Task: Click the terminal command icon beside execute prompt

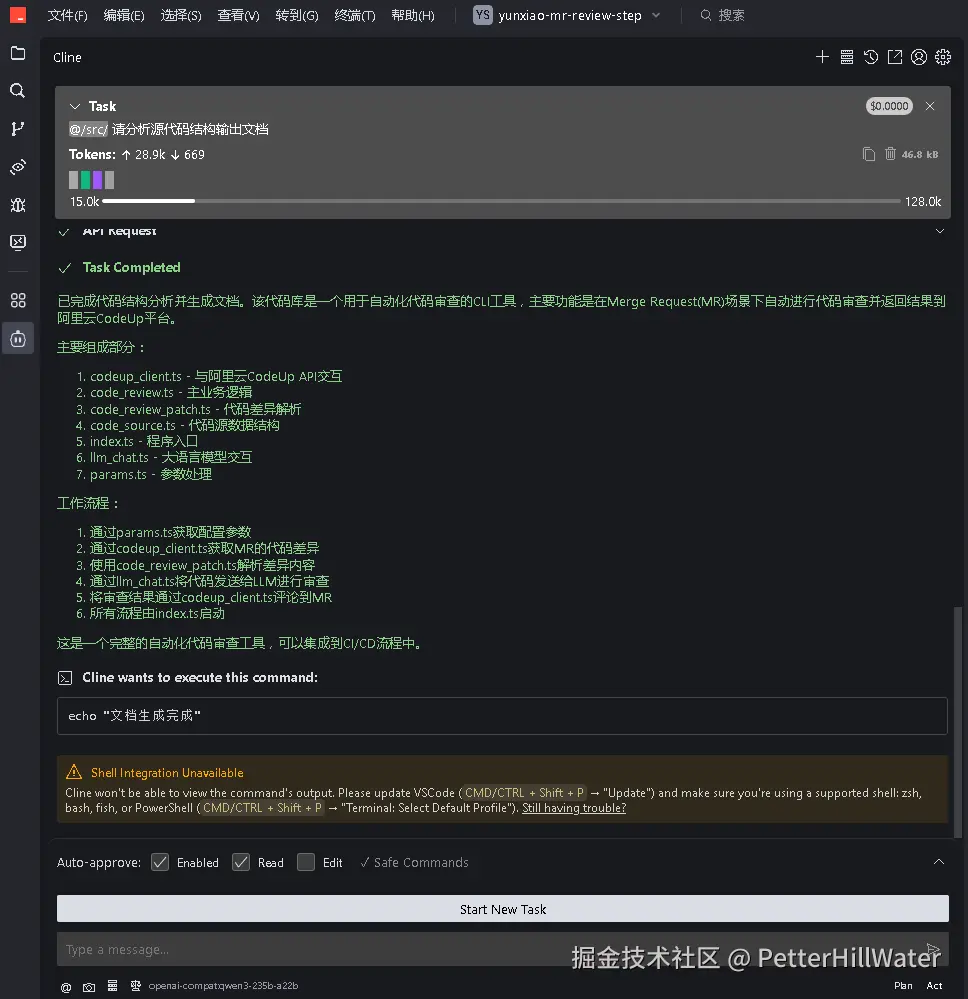Action: coord(65,678)
